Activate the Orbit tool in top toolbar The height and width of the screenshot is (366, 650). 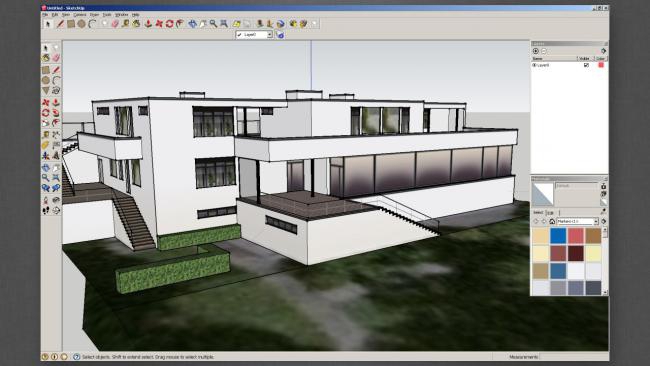point(192,24)
